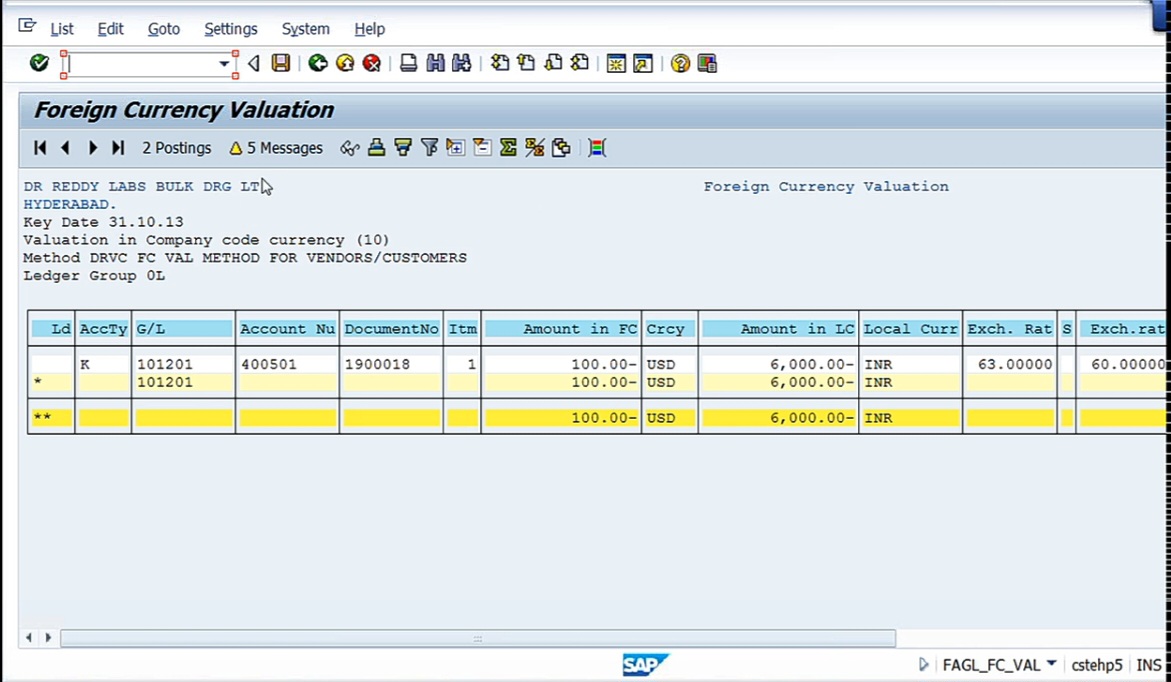Click the Print icon in the standard toolbar
The width and height of the screenshot is (1171, 682).
click(x=408, y=63)
